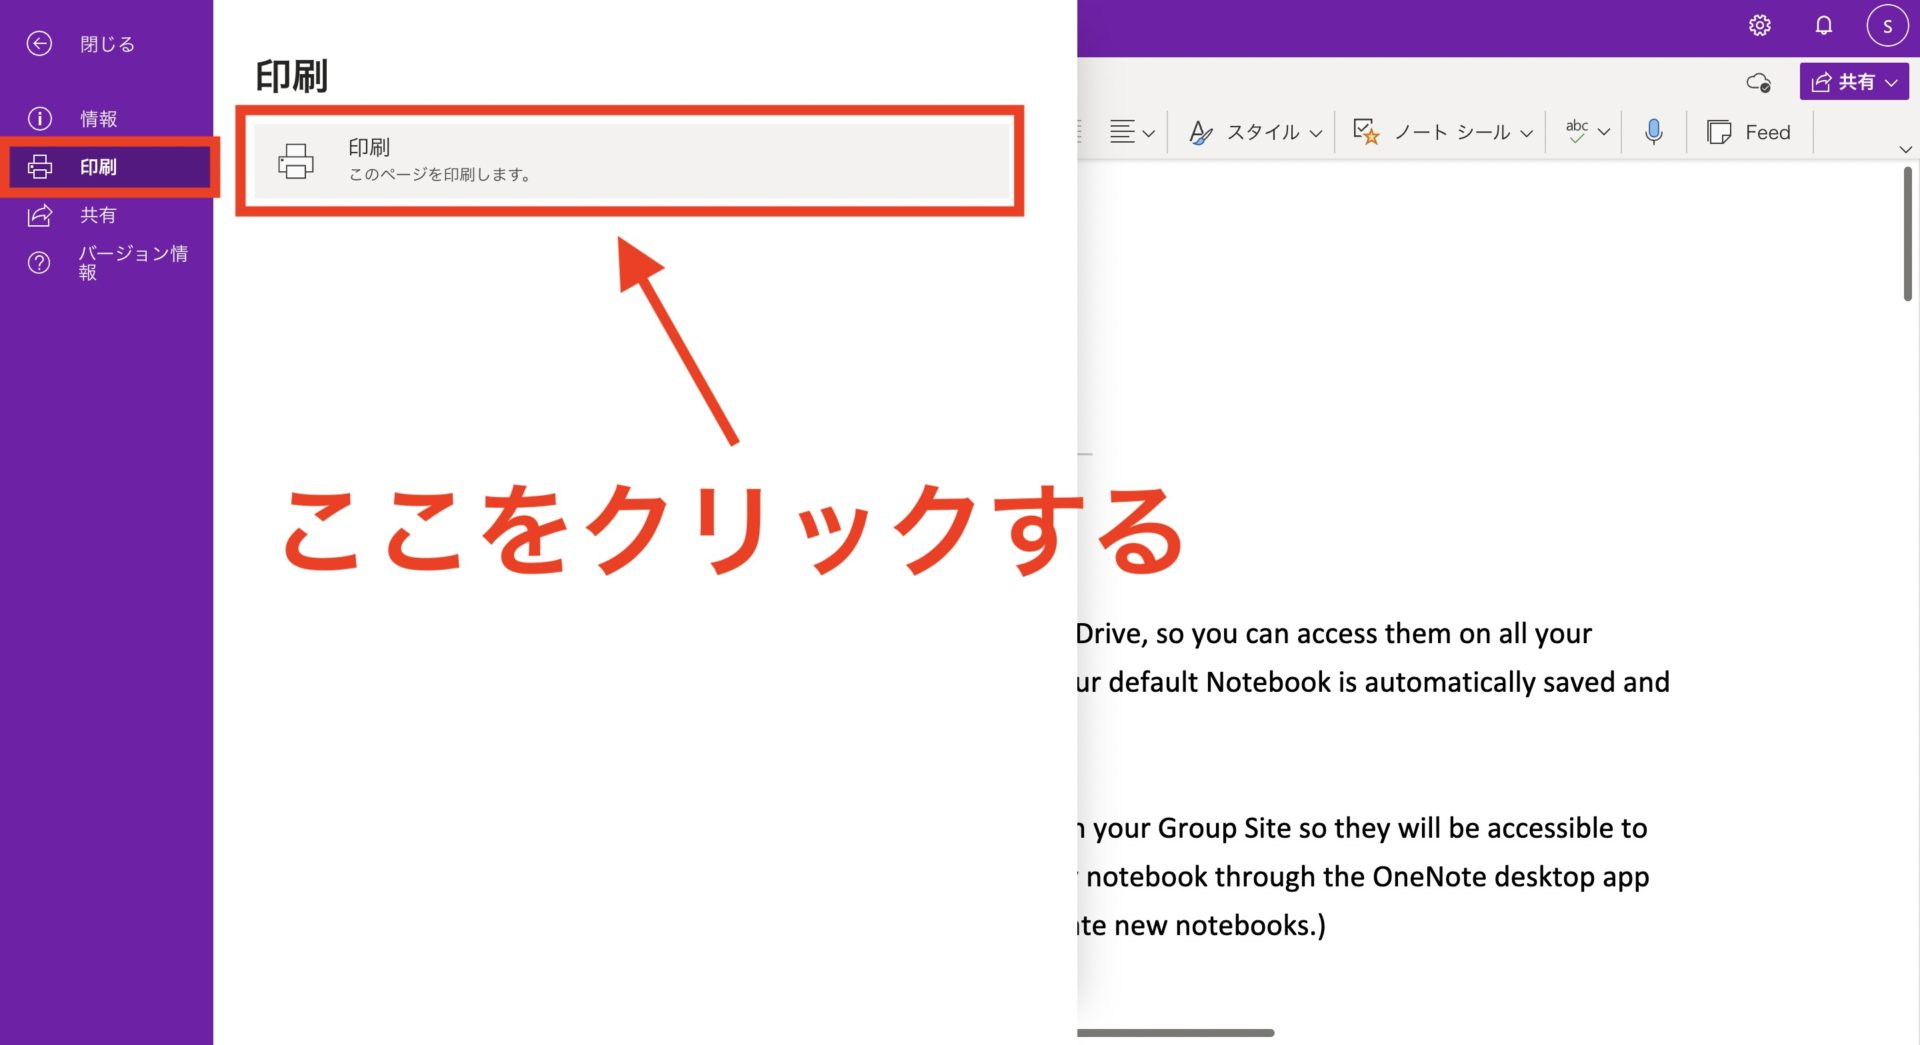Collapse the ribbon with the far-right chevron
Image resolution: width=1920 pixels, height=1045 pixels.
pyautogui.click(x=1906, y=149)
